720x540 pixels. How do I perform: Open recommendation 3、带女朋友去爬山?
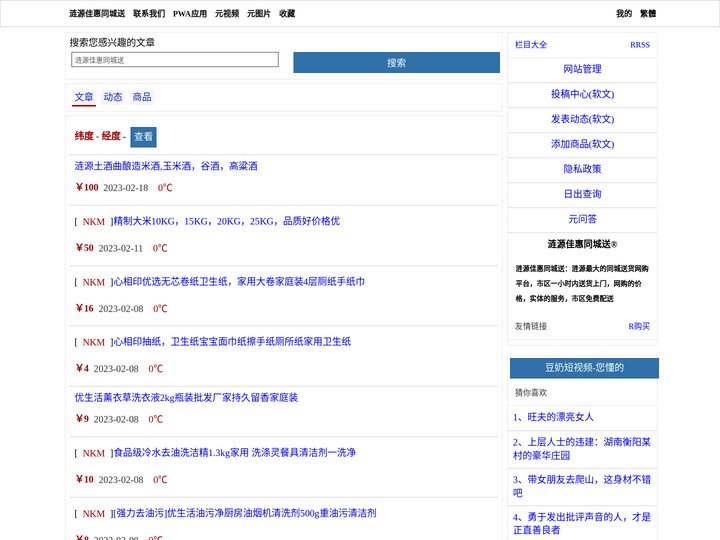(582, 486)
